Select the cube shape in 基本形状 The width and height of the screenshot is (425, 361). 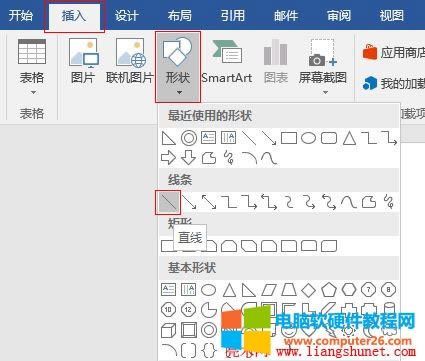tap(168, 330)
